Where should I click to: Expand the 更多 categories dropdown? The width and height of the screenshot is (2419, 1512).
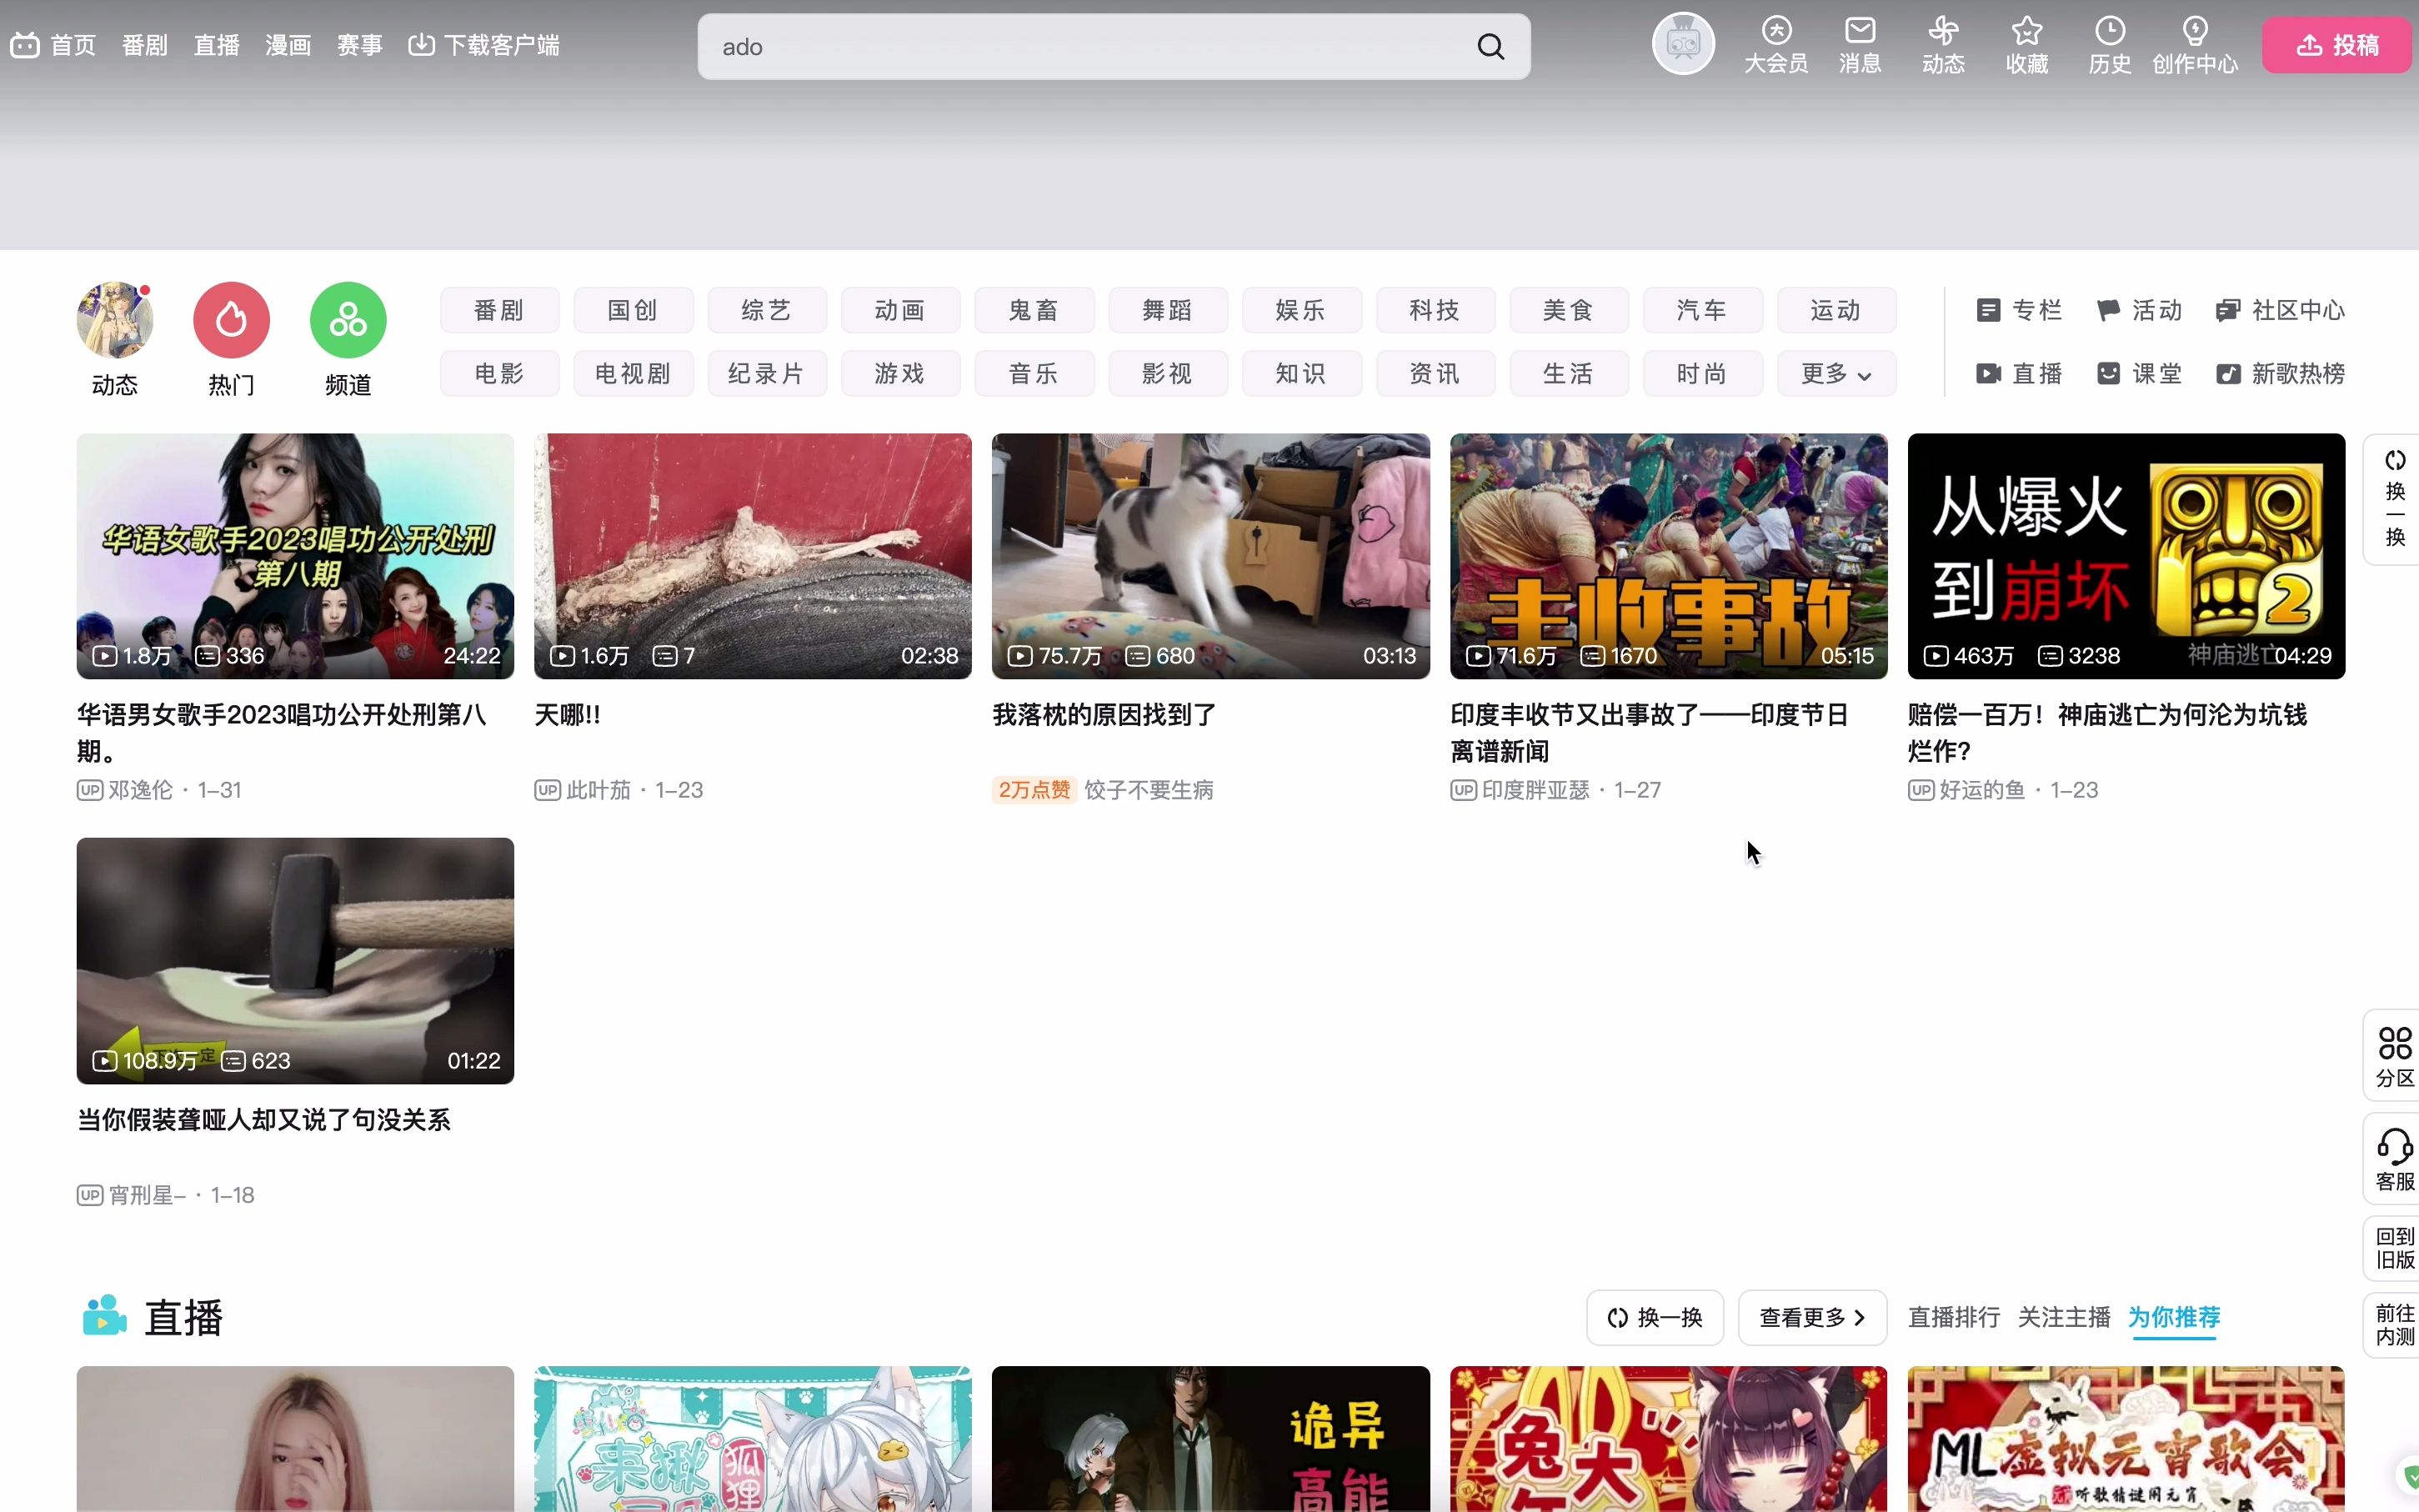(x=1836, y=374)
